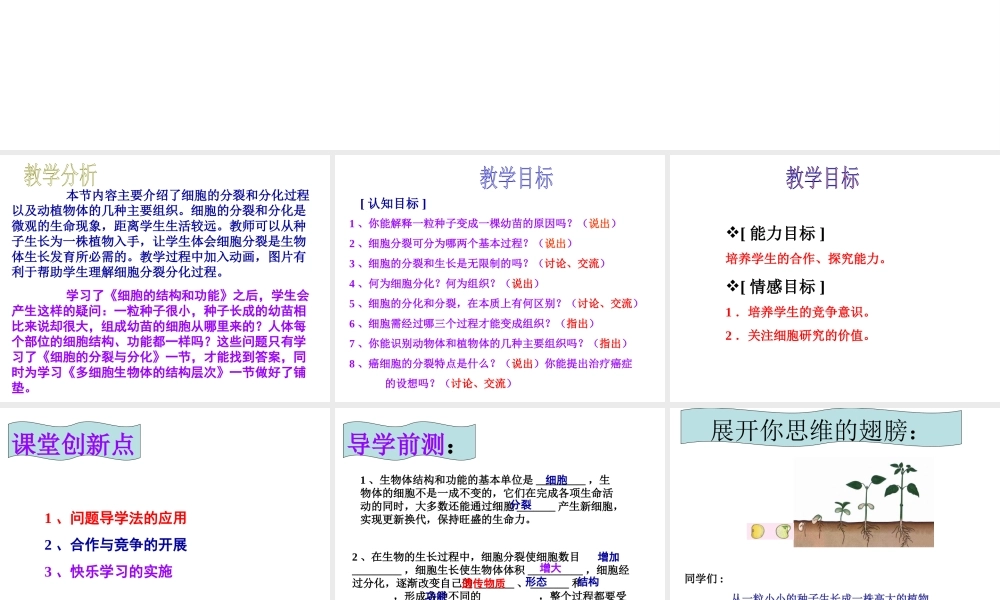Click objective 3、细胞的分裂和生长是无限制的吗？

[477, 263]
